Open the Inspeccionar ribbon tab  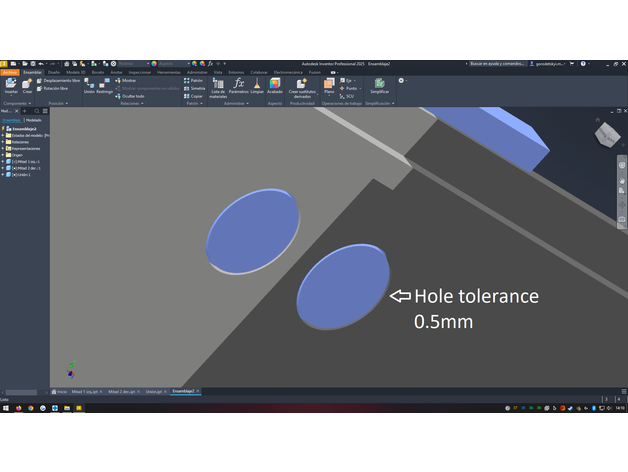click(139, 72)
